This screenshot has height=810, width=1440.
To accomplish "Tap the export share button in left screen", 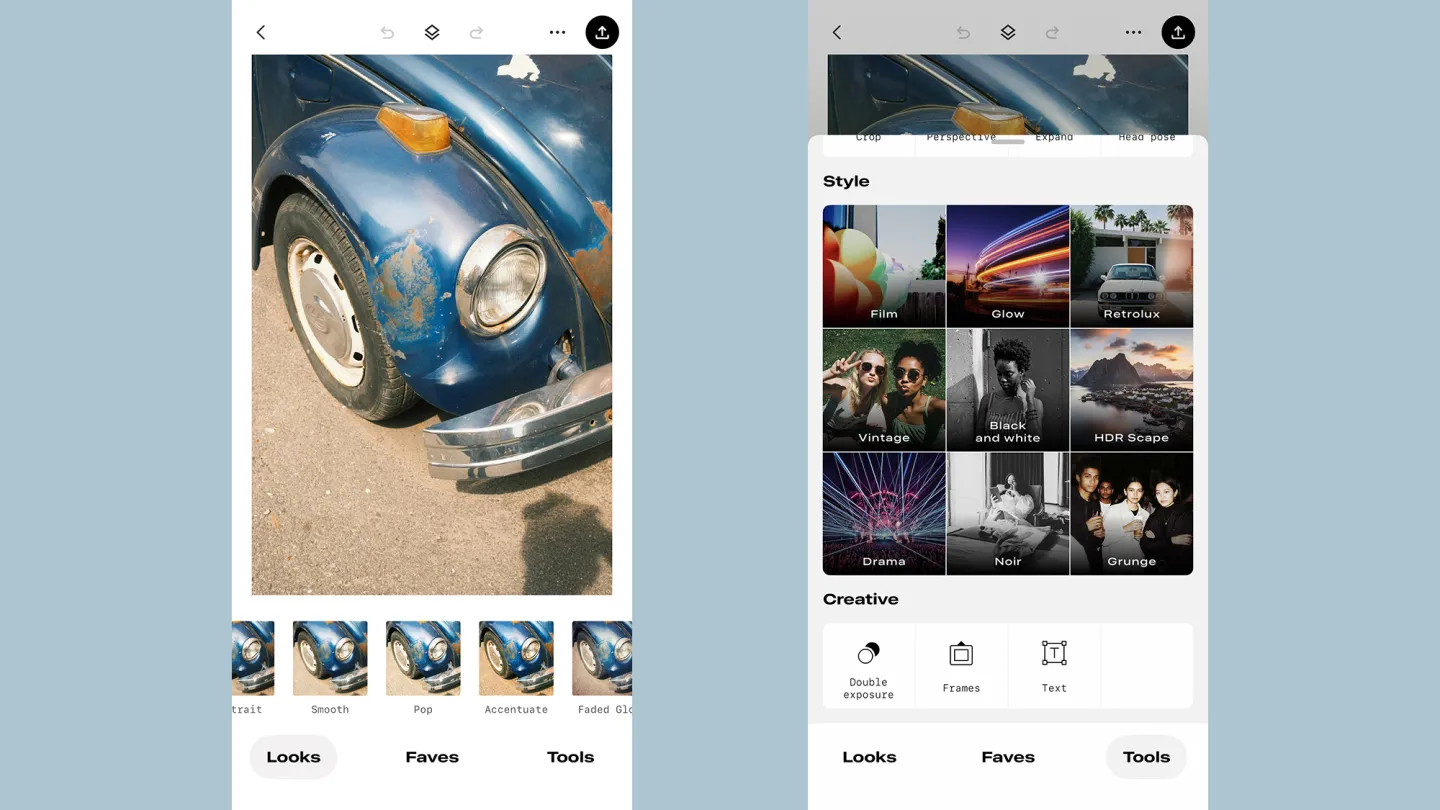I will click(x=602, y=32).
